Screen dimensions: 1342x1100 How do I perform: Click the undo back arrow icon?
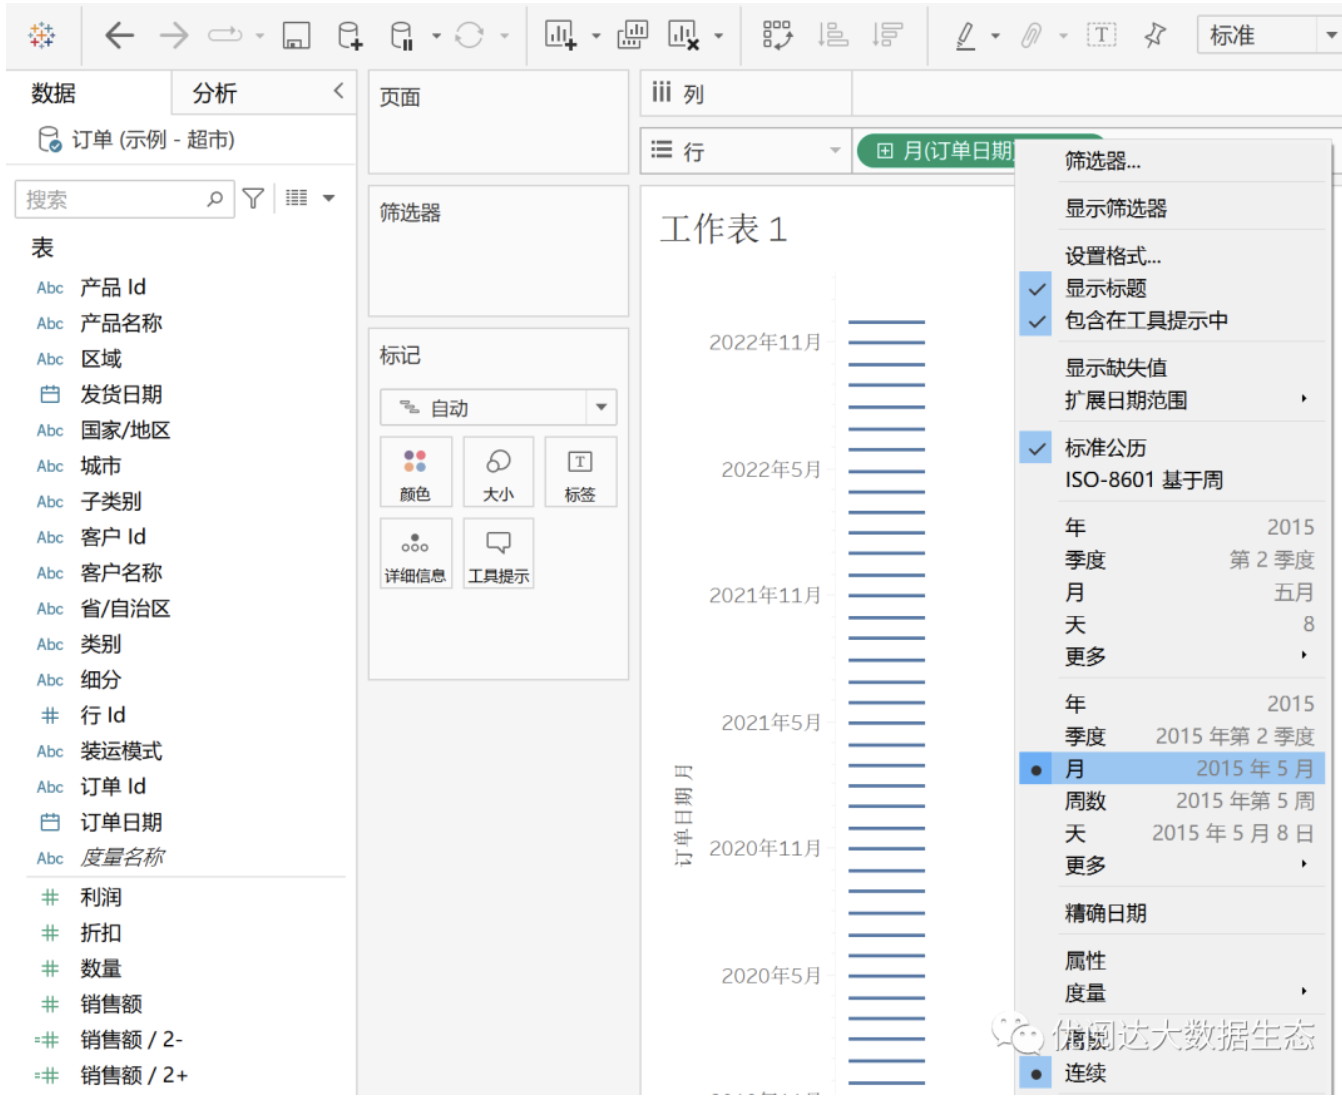[119, 36]
